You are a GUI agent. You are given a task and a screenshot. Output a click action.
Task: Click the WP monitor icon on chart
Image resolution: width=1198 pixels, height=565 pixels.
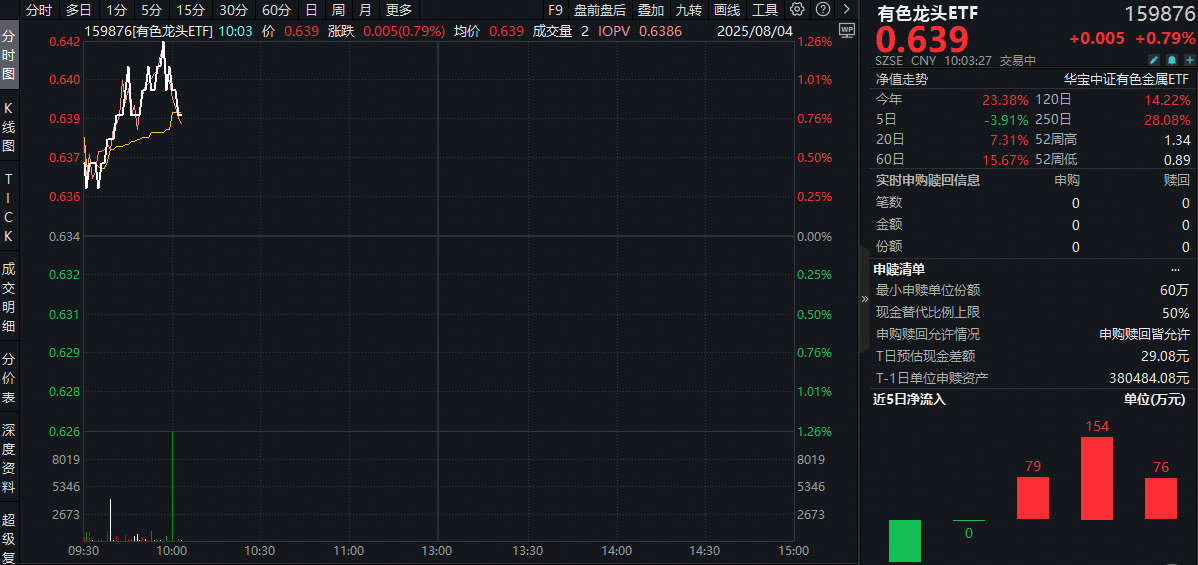(847, 30)
